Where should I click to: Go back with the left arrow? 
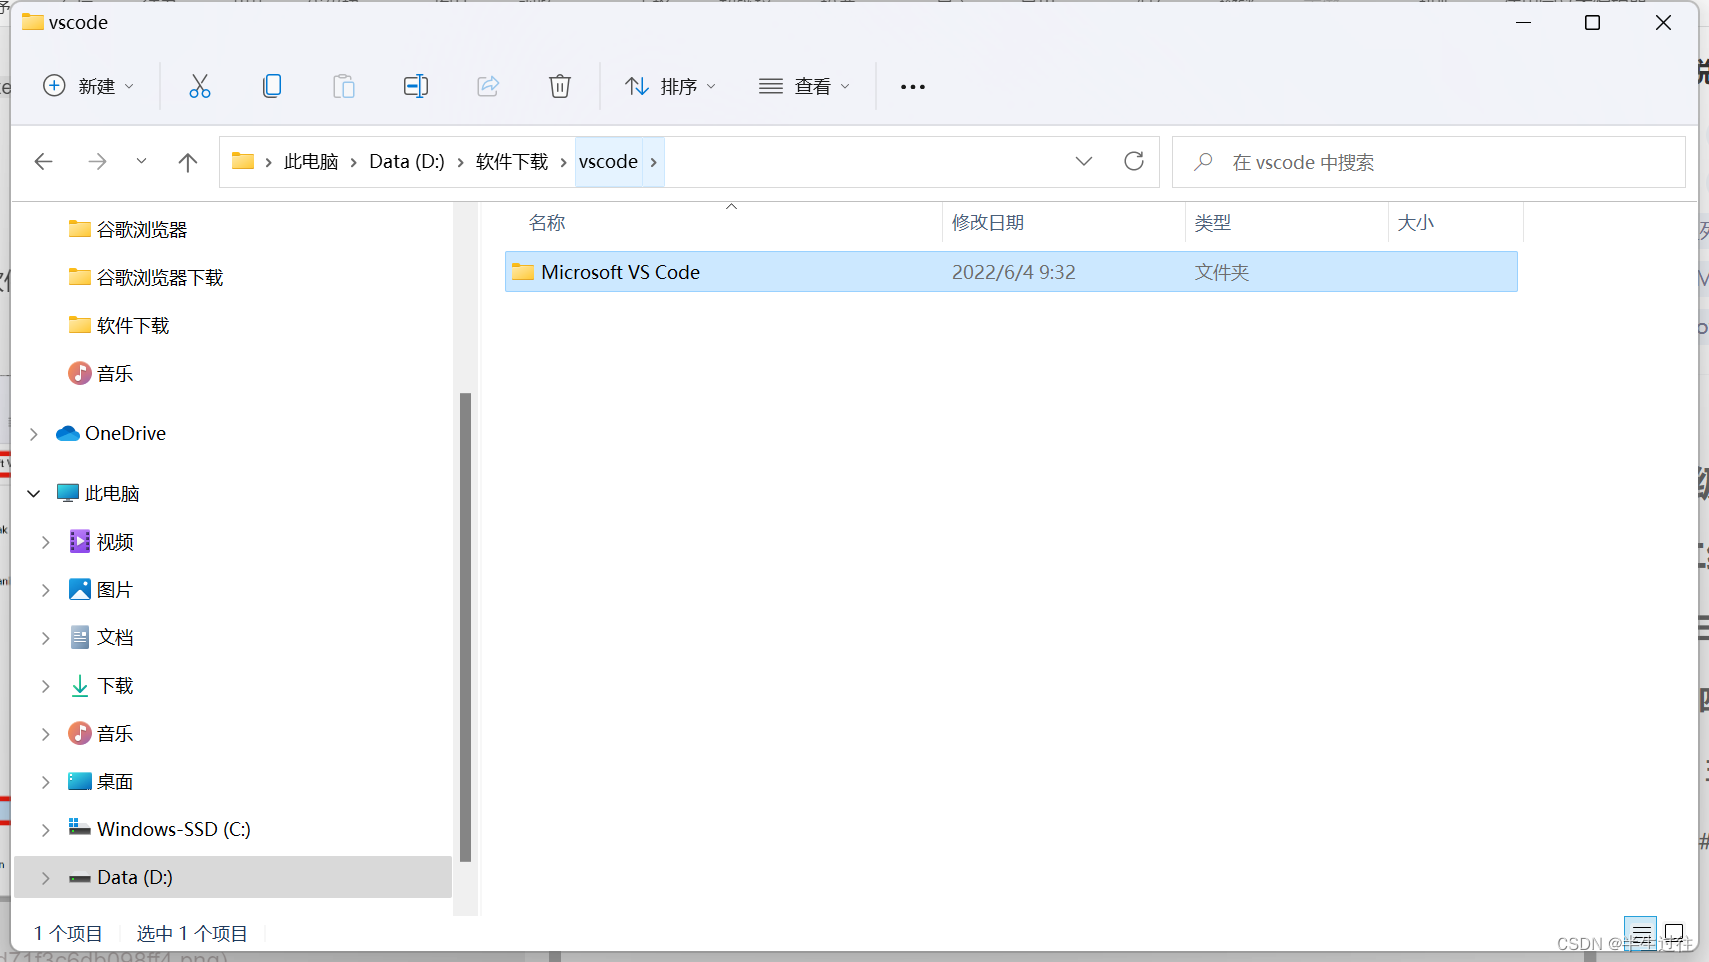tap(43, 162)
